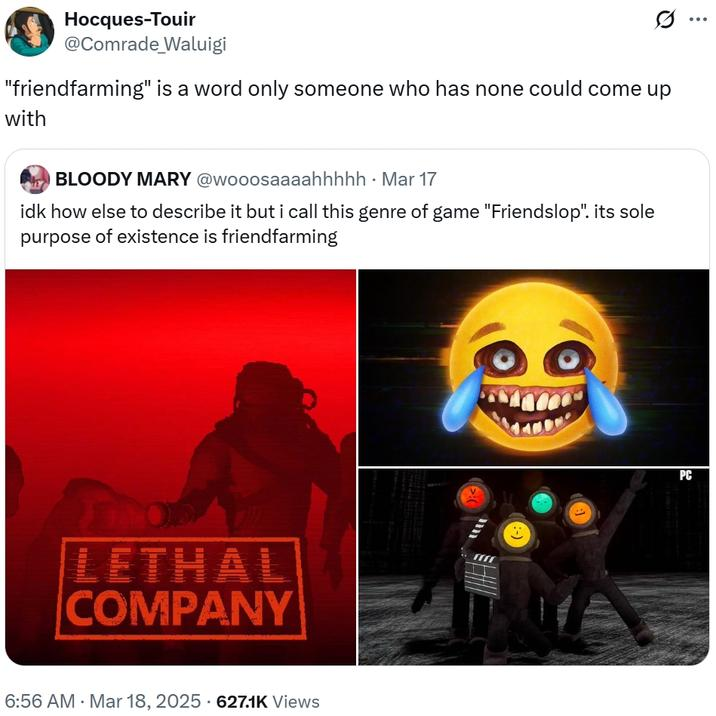Click the yellow smiley helmet character

(516, 533)
